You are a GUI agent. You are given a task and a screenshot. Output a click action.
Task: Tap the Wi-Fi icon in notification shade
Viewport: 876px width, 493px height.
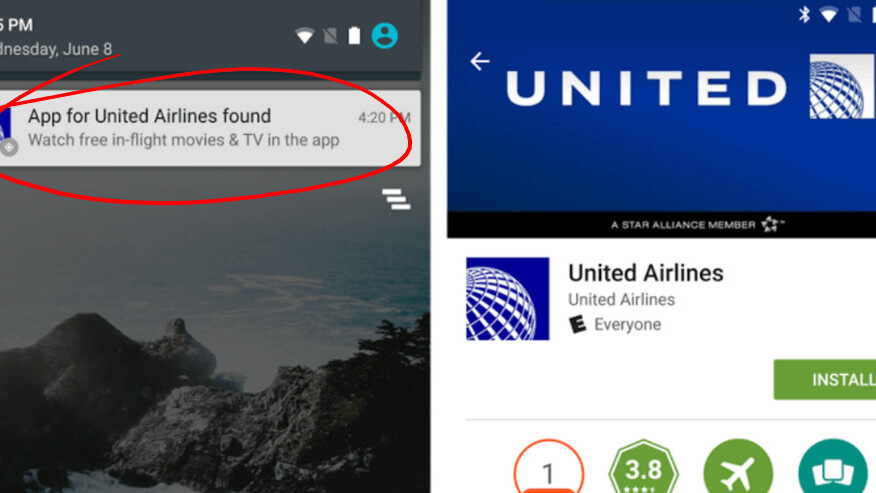click(304, 36)
